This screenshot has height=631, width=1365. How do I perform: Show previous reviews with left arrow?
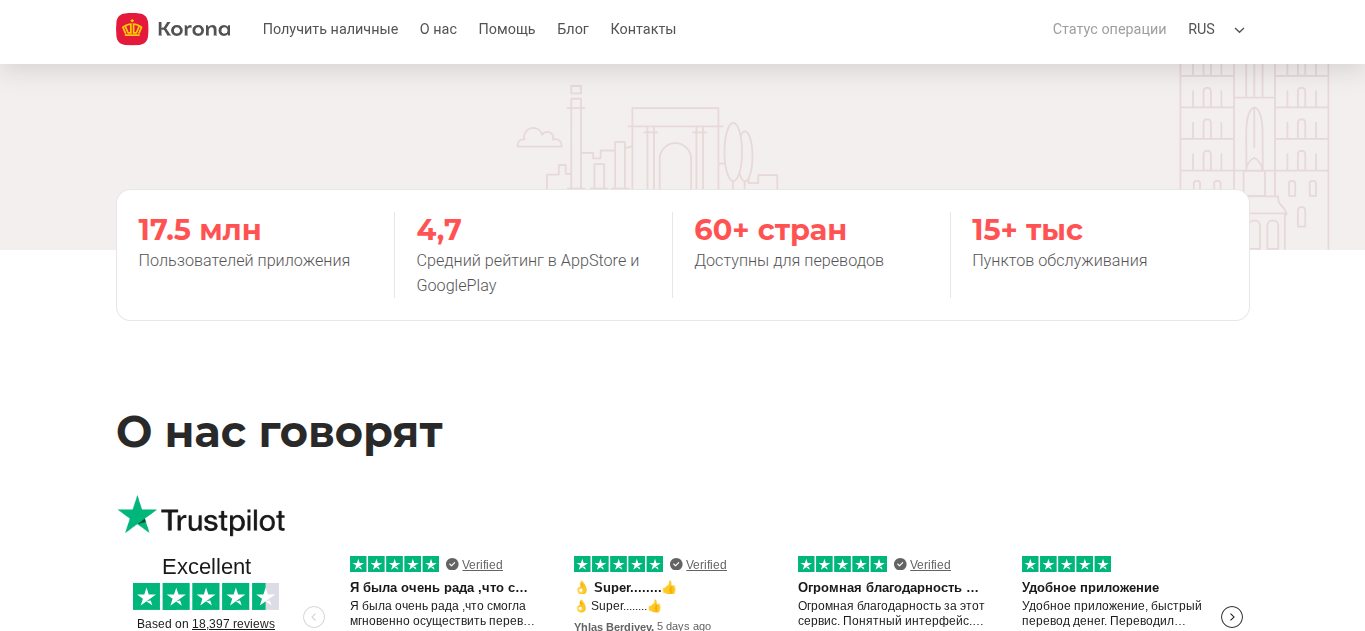coord(314,617)
